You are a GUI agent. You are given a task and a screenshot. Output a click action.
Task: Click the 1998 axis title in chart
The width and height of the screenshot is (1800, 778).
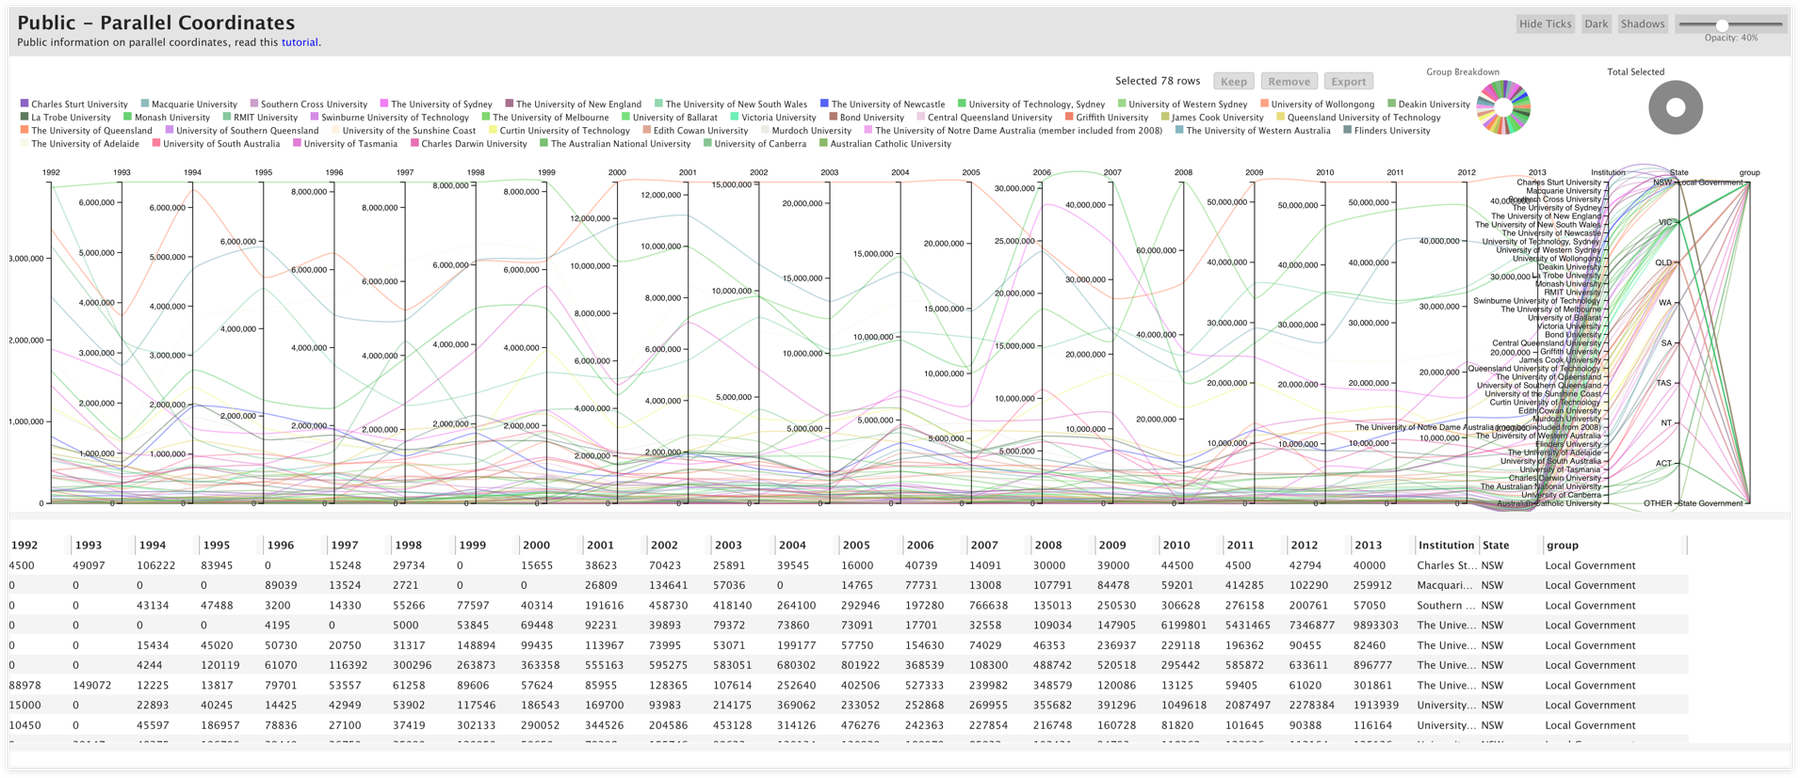click(x=476, y=172)
